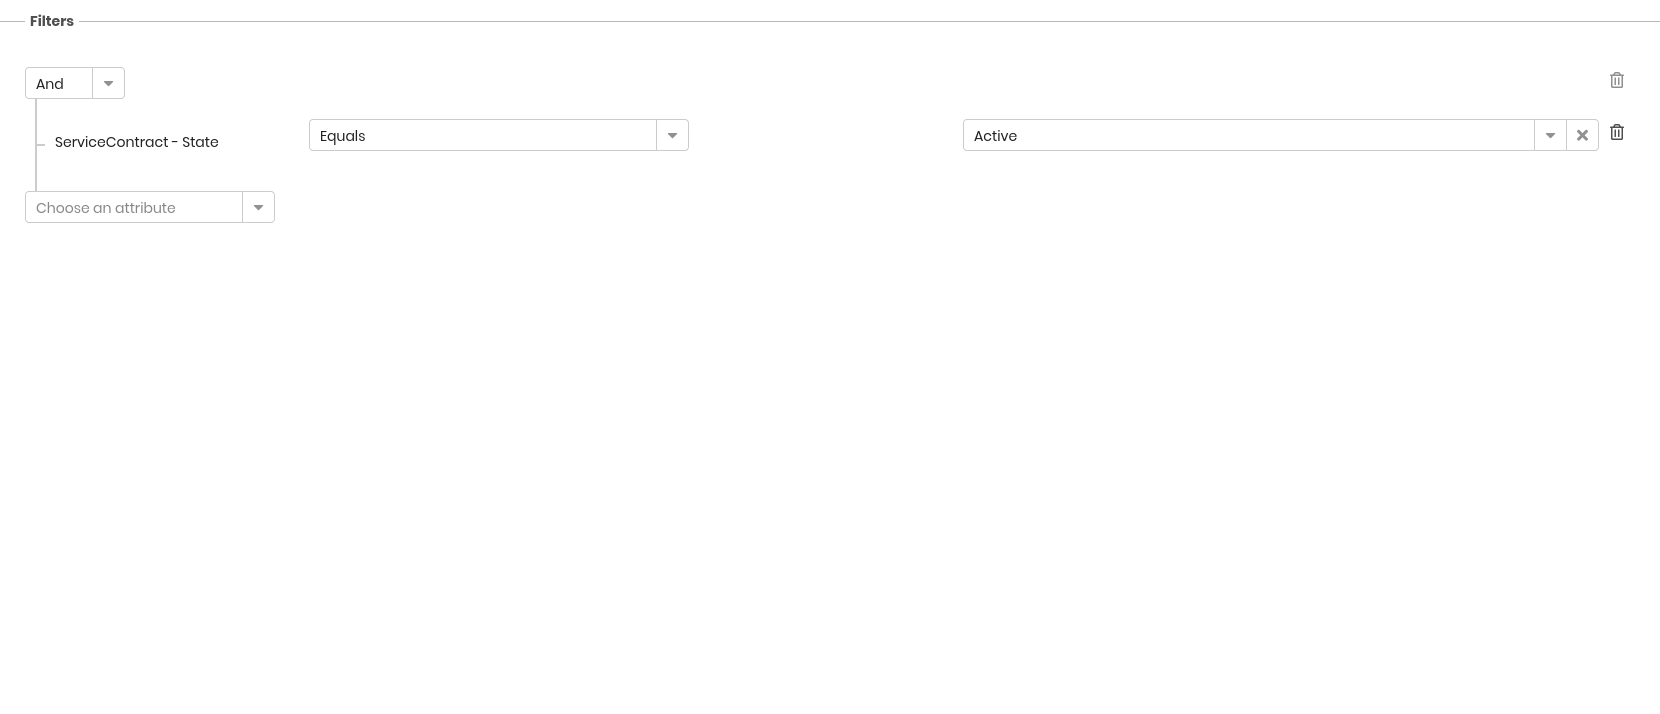Delete the ServiceContract - State filter row

pos(1616,132)
